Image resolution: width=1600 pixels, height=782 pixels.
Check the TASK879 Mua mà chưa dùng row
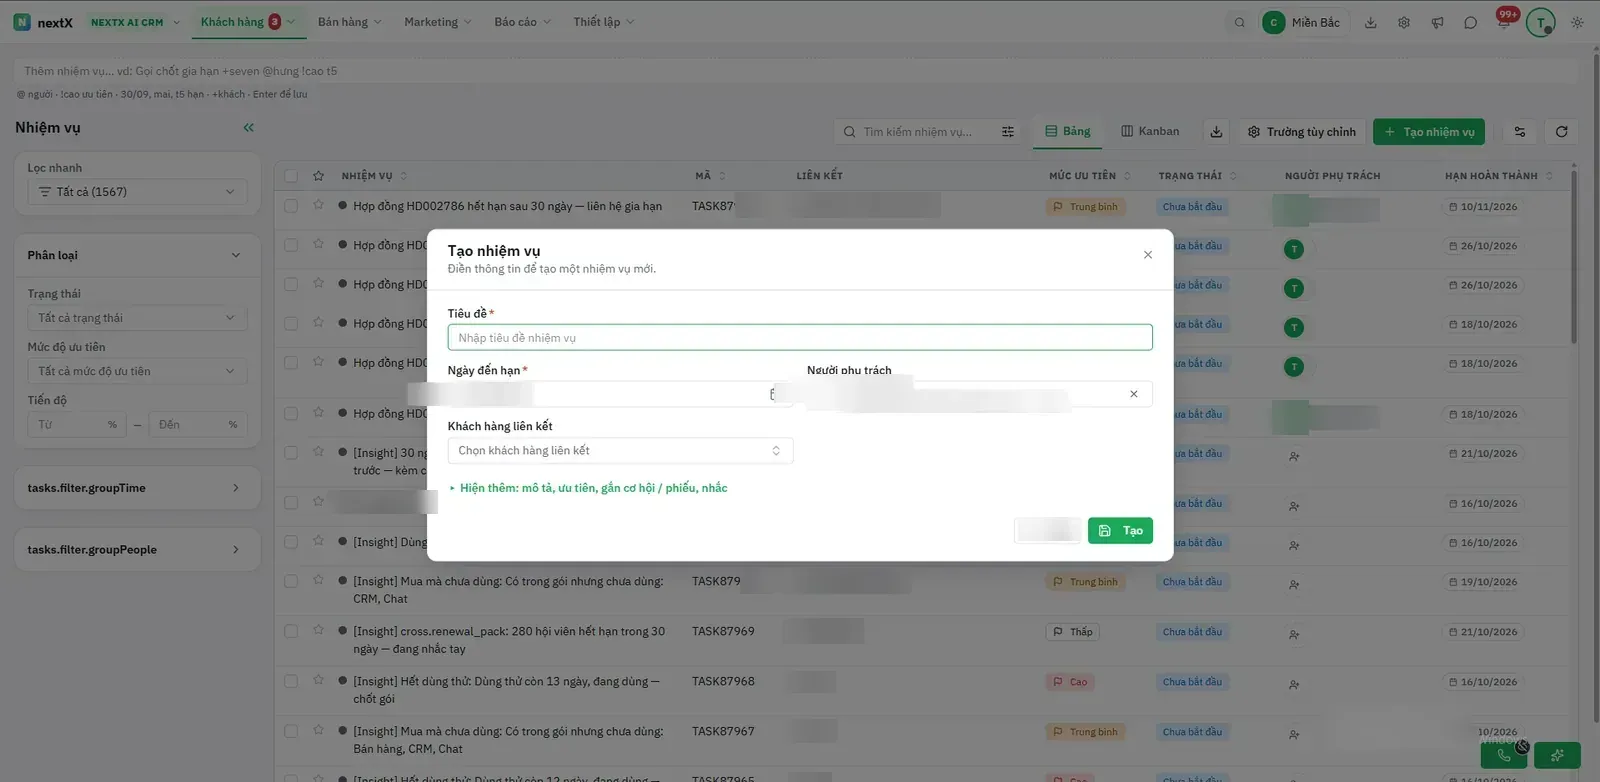[x=291, y=581]
